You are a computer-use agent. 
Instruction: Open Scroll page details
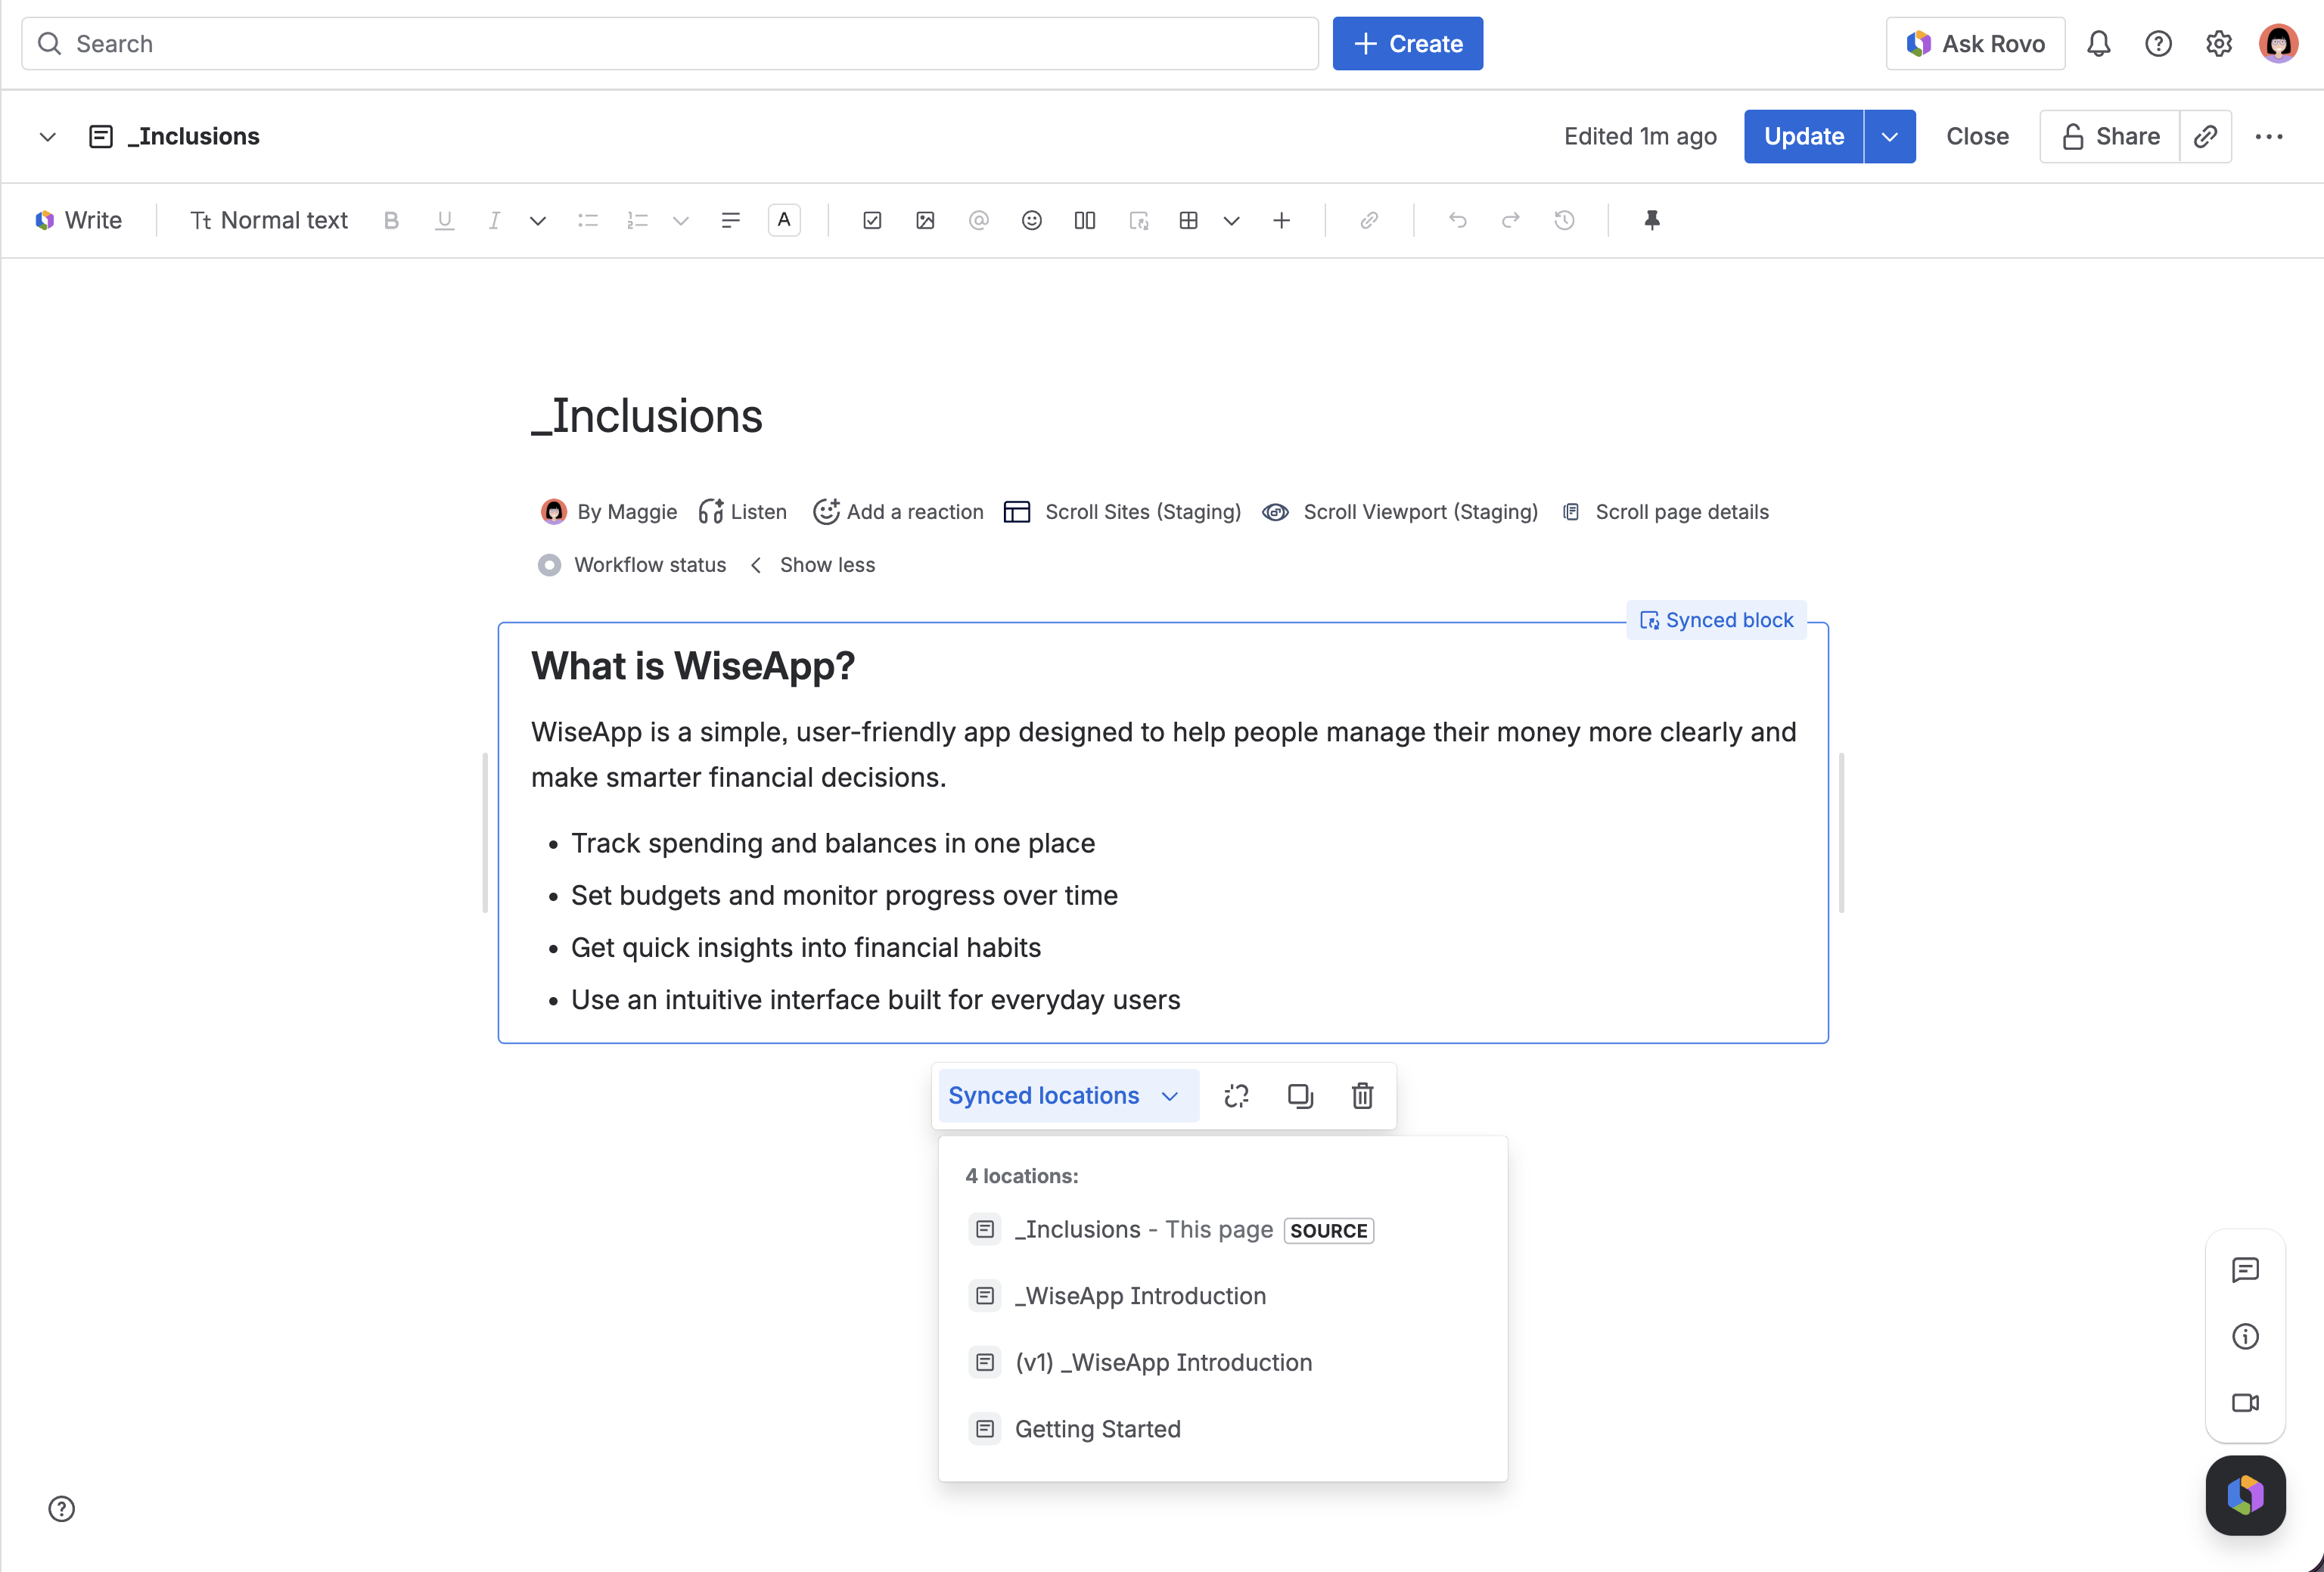tap(1665, 512)
